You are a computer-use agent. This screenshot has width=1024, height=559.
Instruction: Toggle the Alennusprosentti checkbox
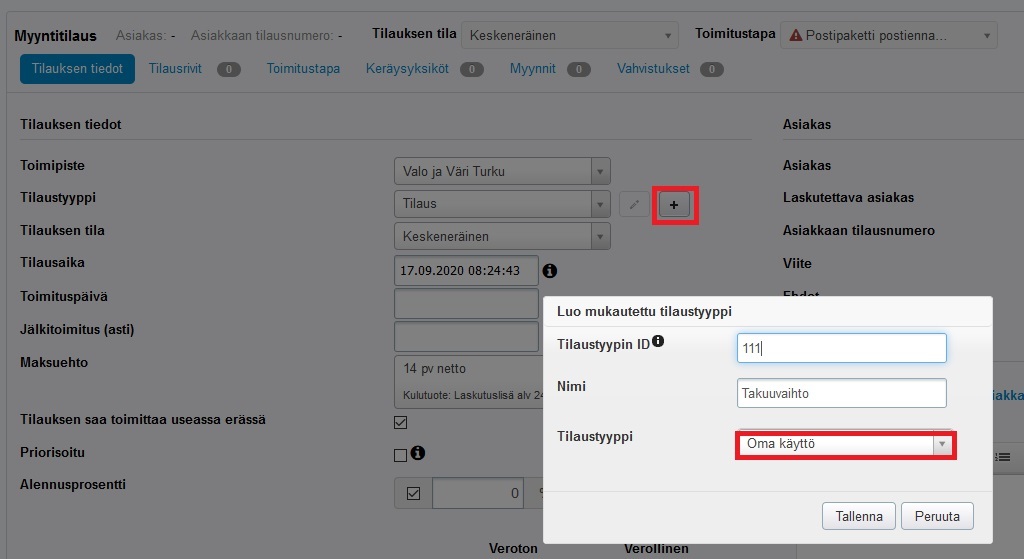click(x=413, y=493)
